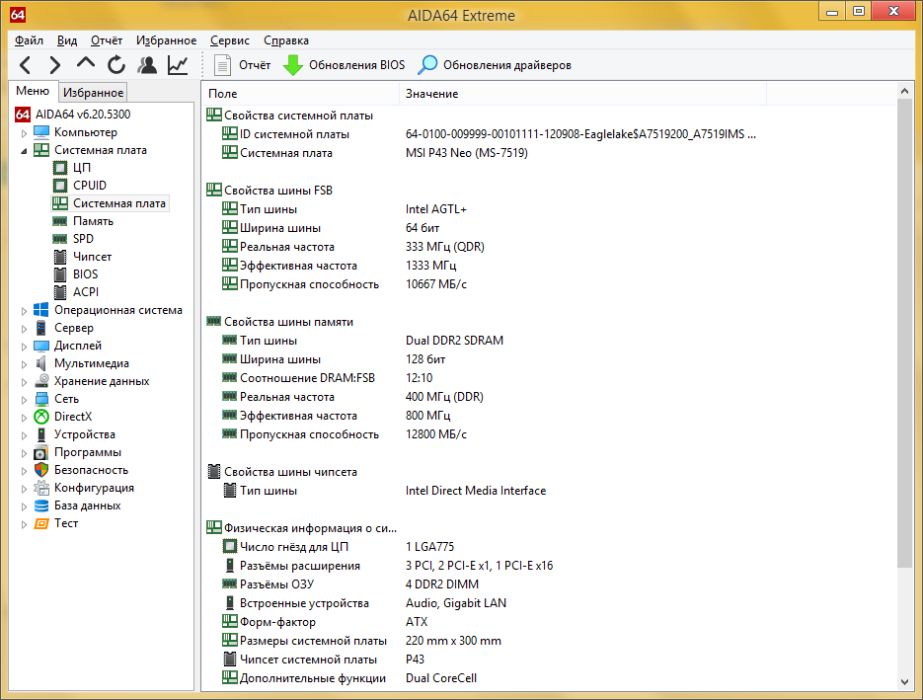Select the Память memory module icon

[x=60, y=221]
